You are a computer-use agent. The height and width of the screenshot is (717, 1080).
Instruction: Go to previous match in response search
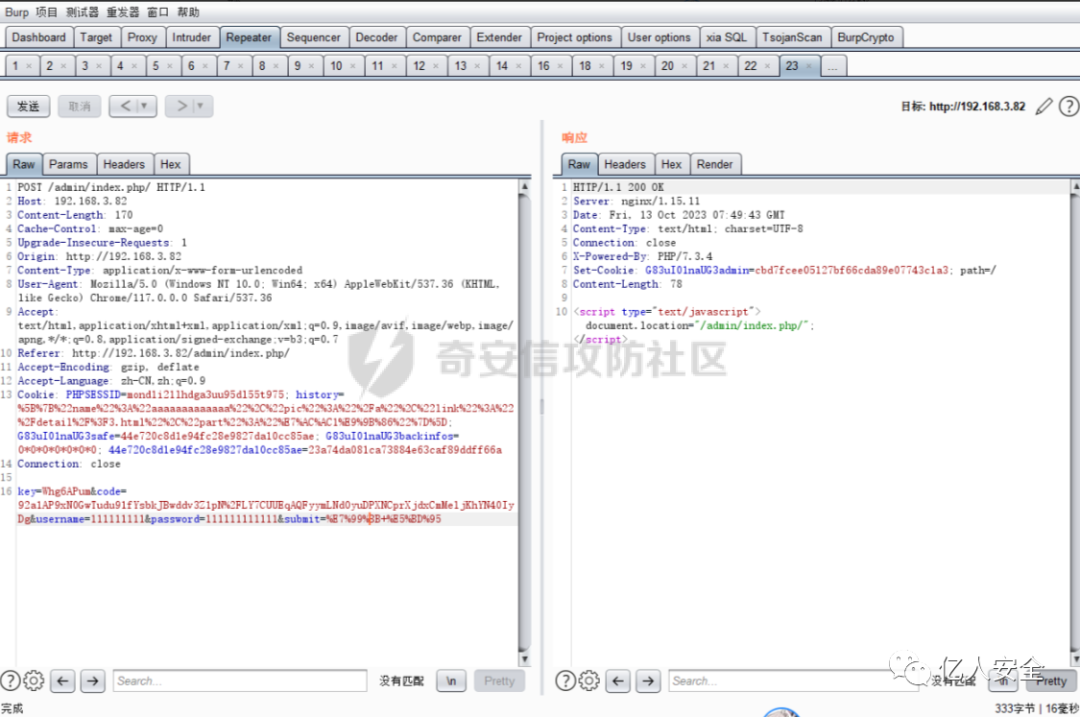(x=618, y=680)
